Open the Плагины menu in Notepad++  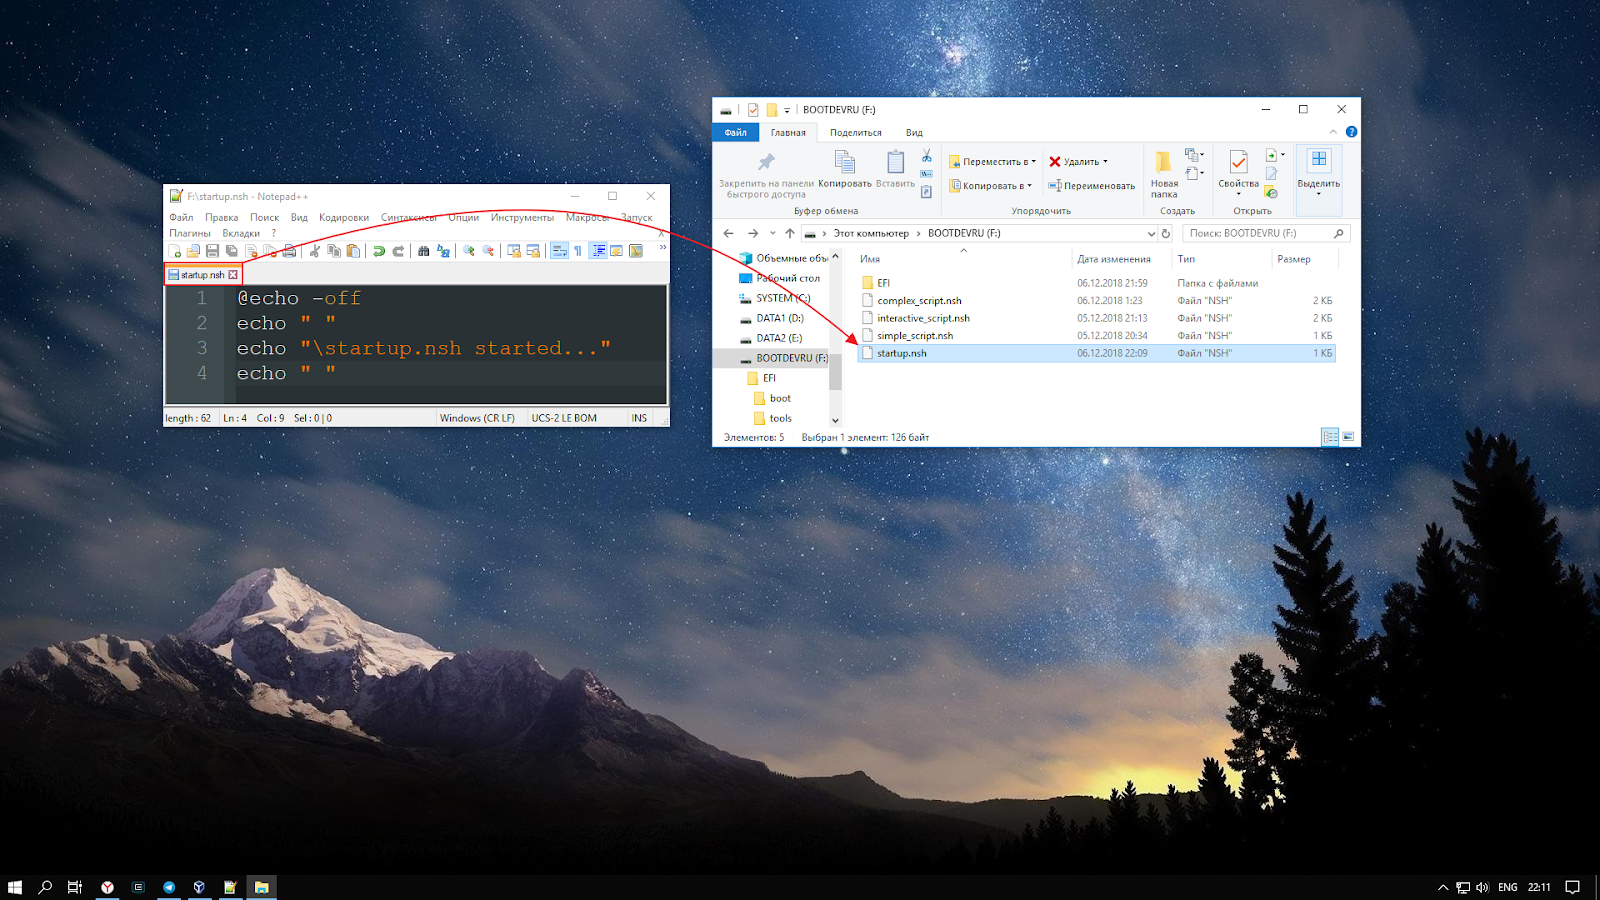click(190, 233)
